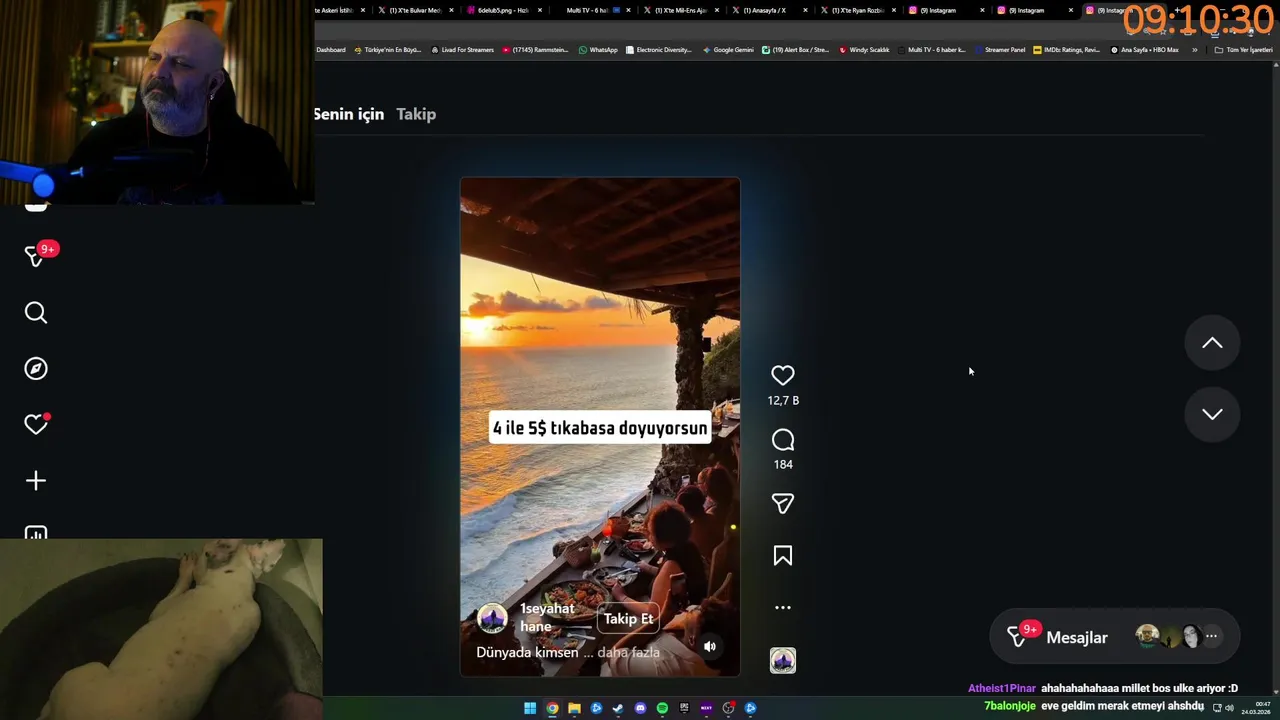Open IMDb: Ratings bookmark
This screenshot has height=720, width=1280.
[x=1066, y=50]
